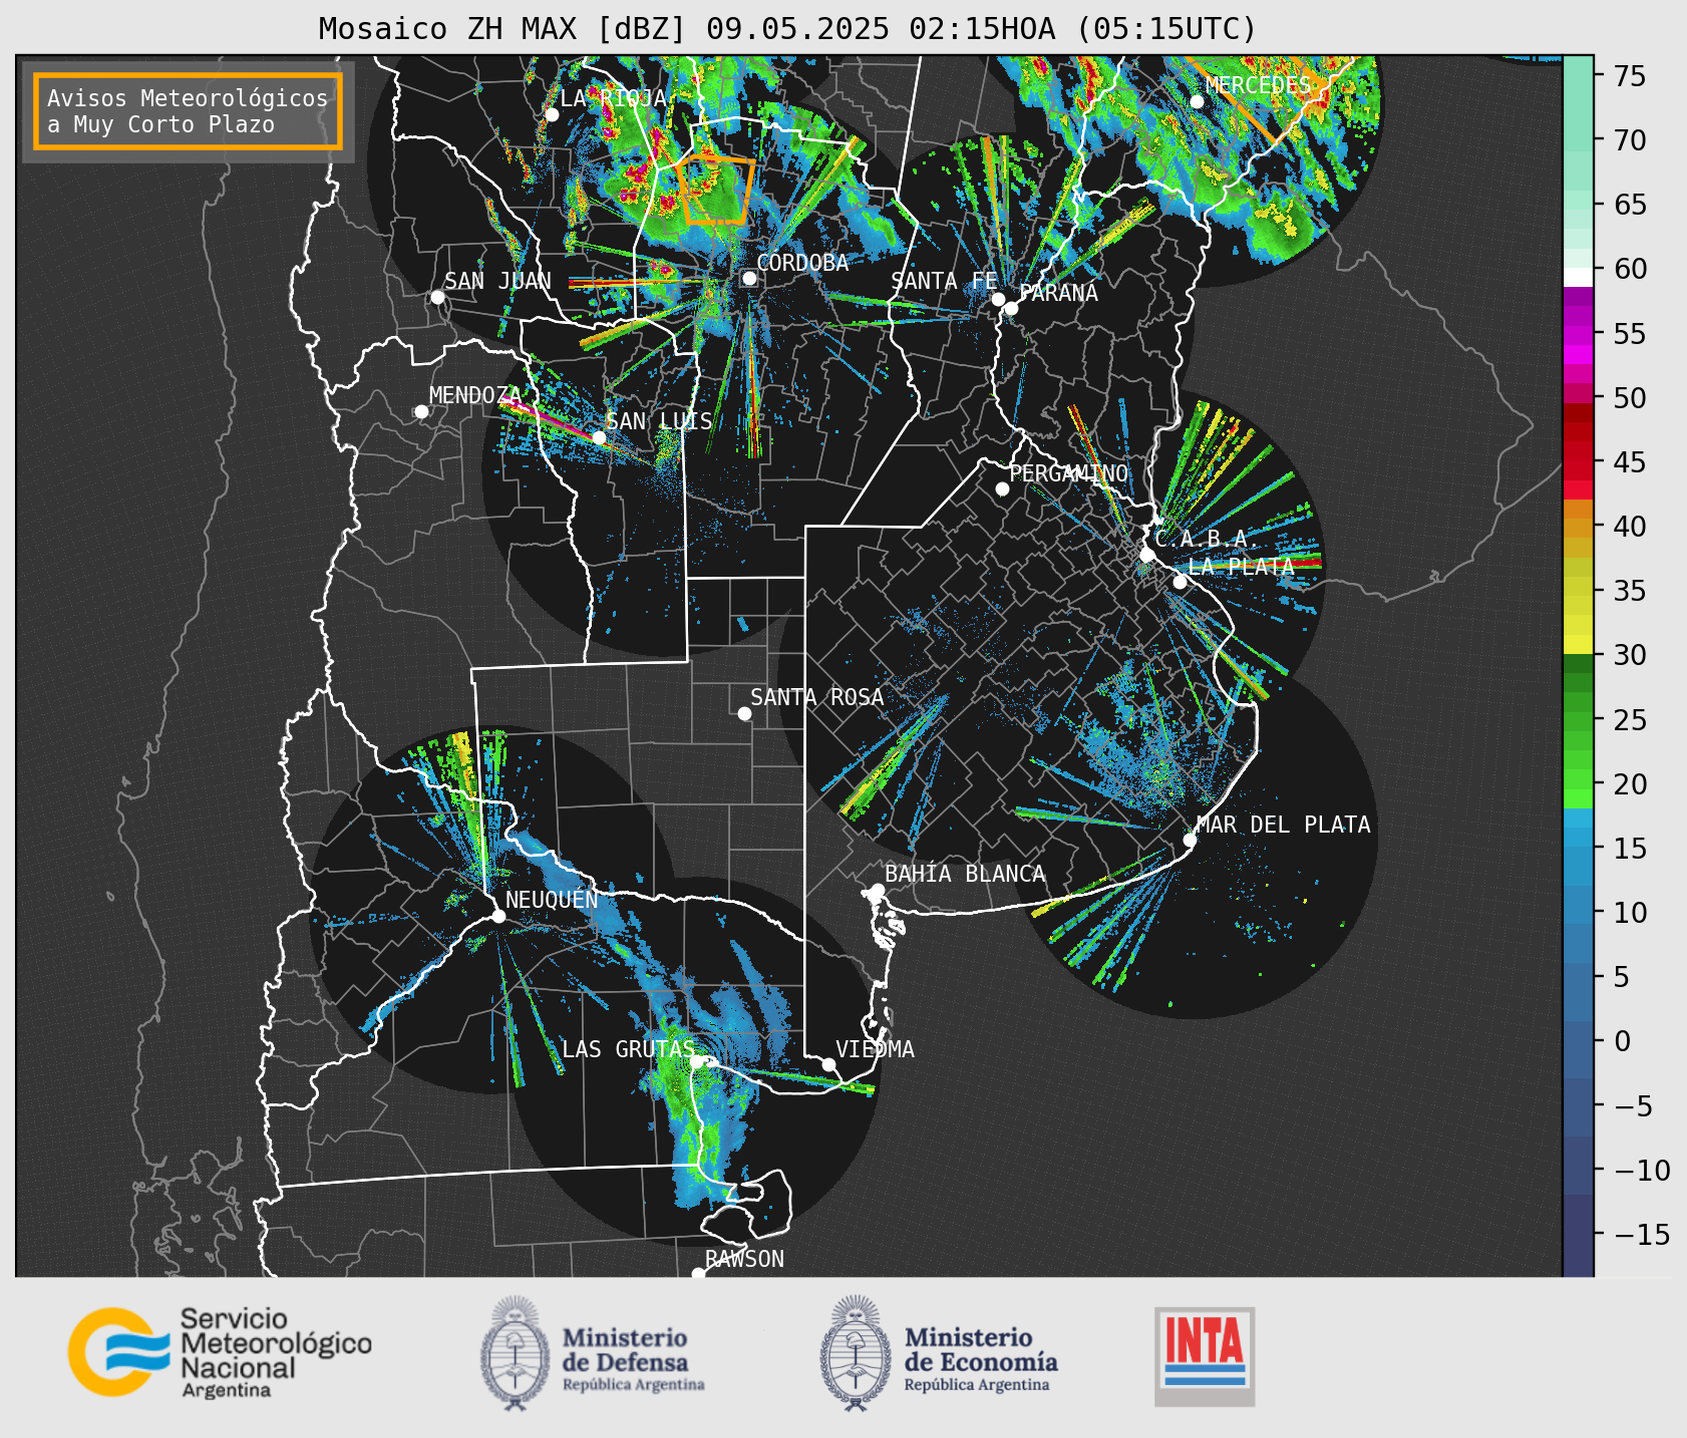The image size is (1687, 1438).
Task: Click the LAS GRUTAS city label
Action: point(628,1049)
